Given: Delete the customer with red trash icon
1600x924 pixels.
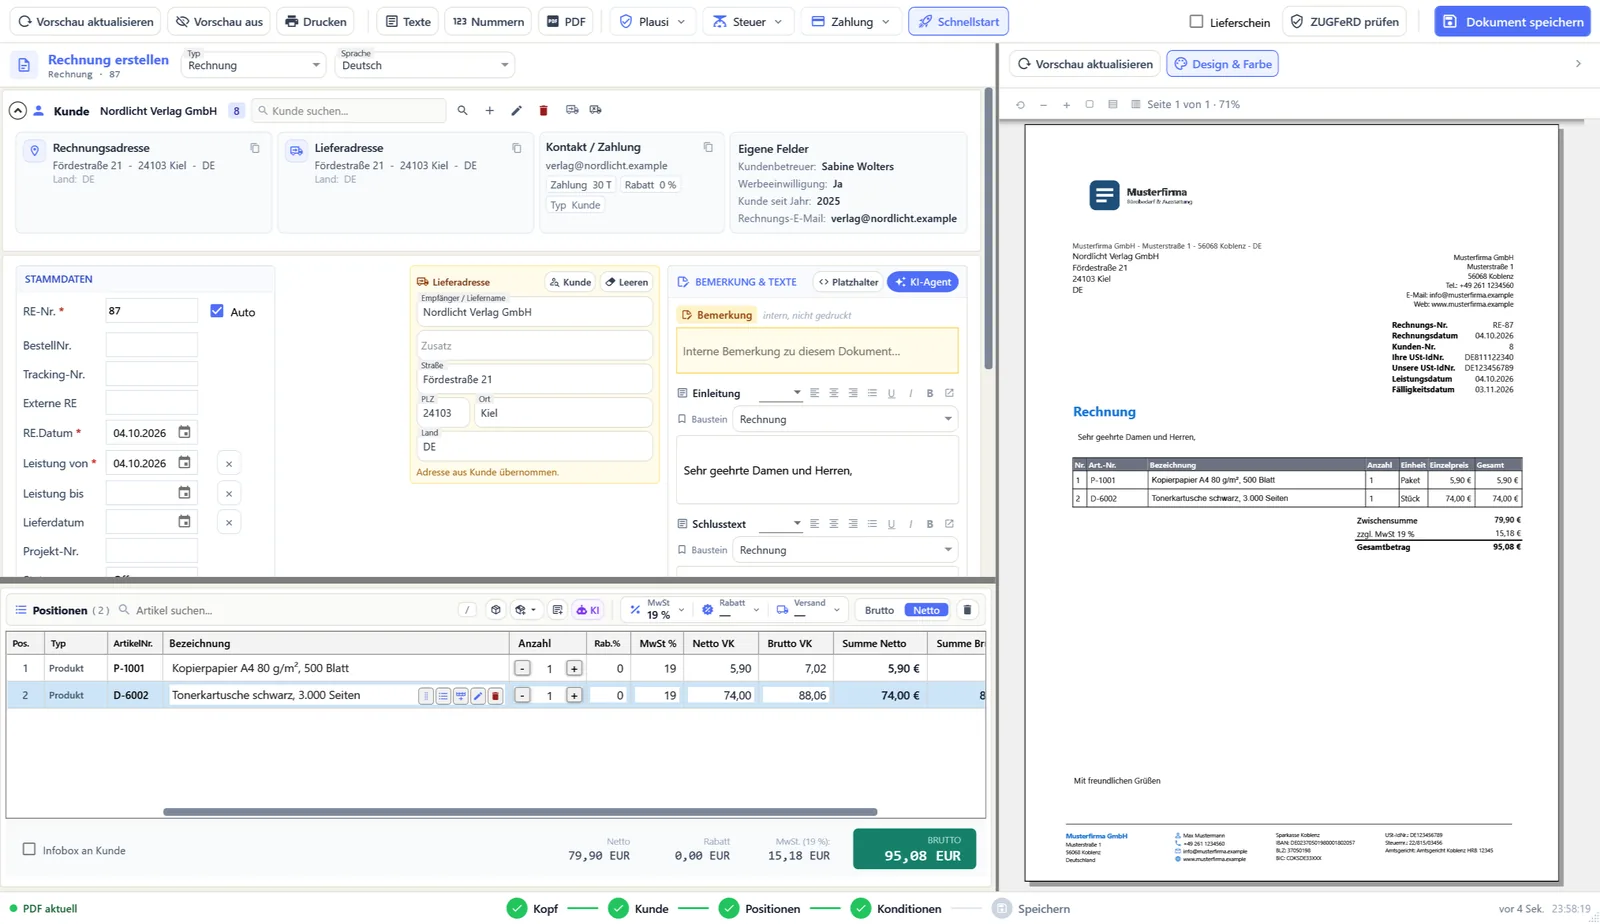Looking at the screenshot, I should click(543, 111).
